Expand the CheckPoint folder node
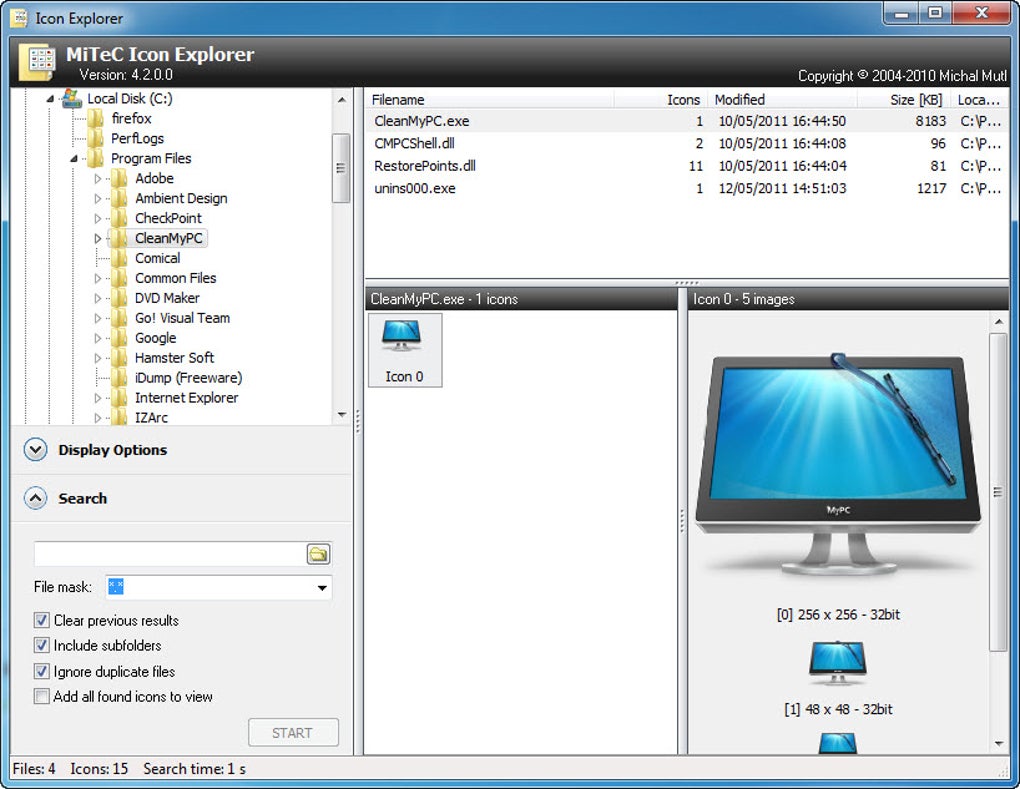This screenshot has width=1020, height=789. click(98, 219)
